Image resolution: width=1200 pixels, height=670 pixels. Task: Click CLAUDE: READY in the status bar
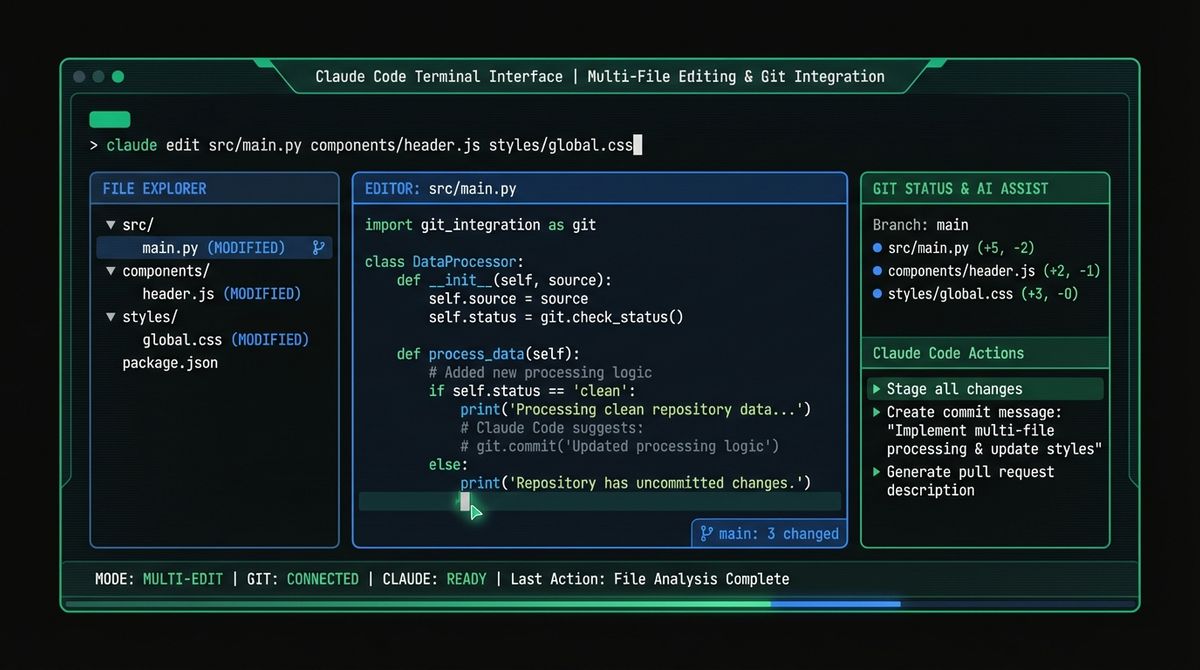pos(435,579)
